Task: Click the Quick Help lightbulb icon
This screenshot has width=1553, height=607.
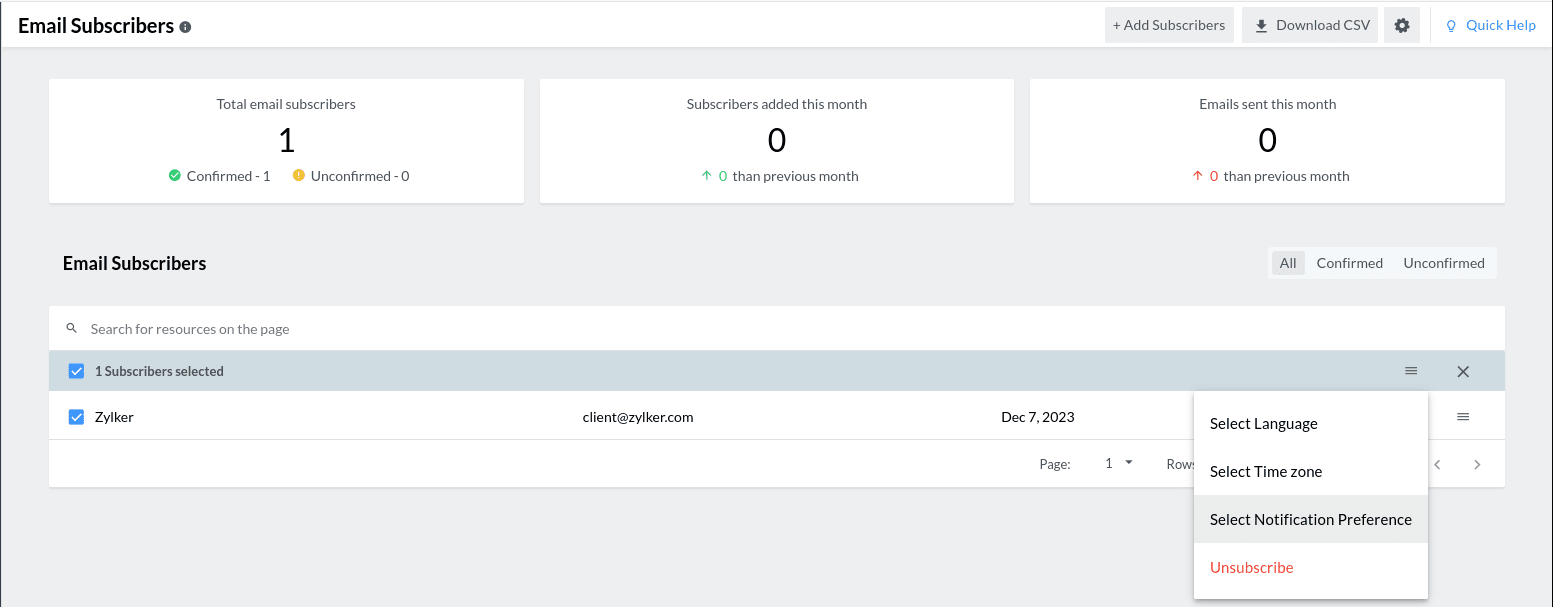Action: click(x=1451, y=26)
